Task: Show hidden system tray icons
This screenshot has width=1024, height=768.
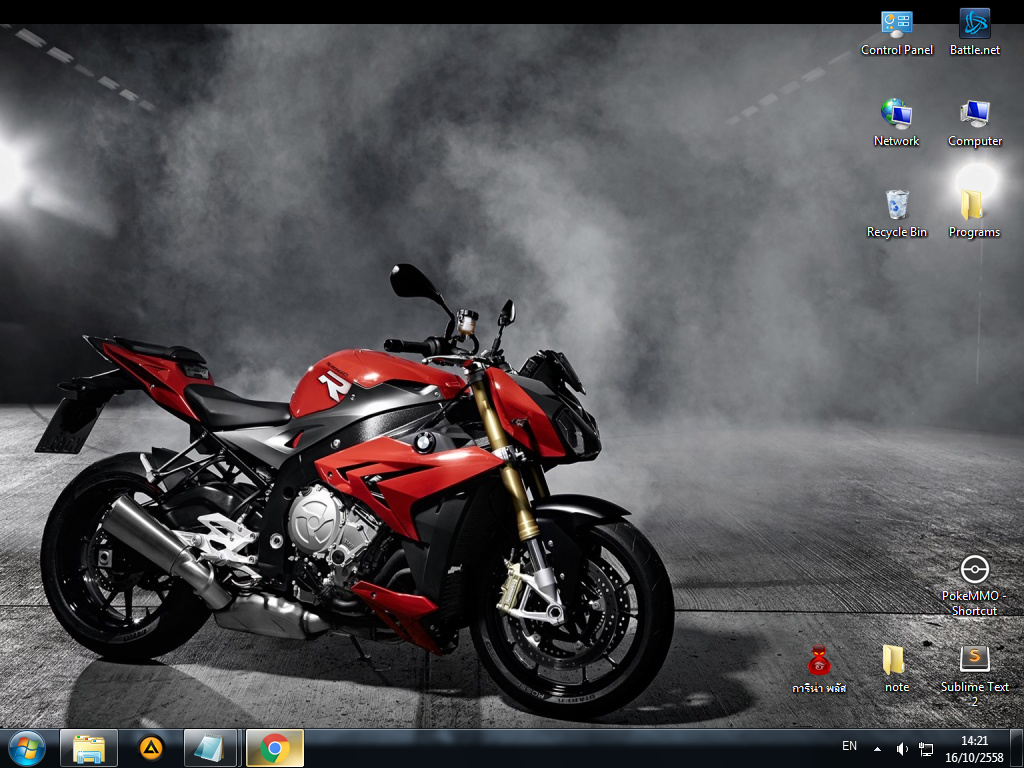Action: tap(877, 749)
